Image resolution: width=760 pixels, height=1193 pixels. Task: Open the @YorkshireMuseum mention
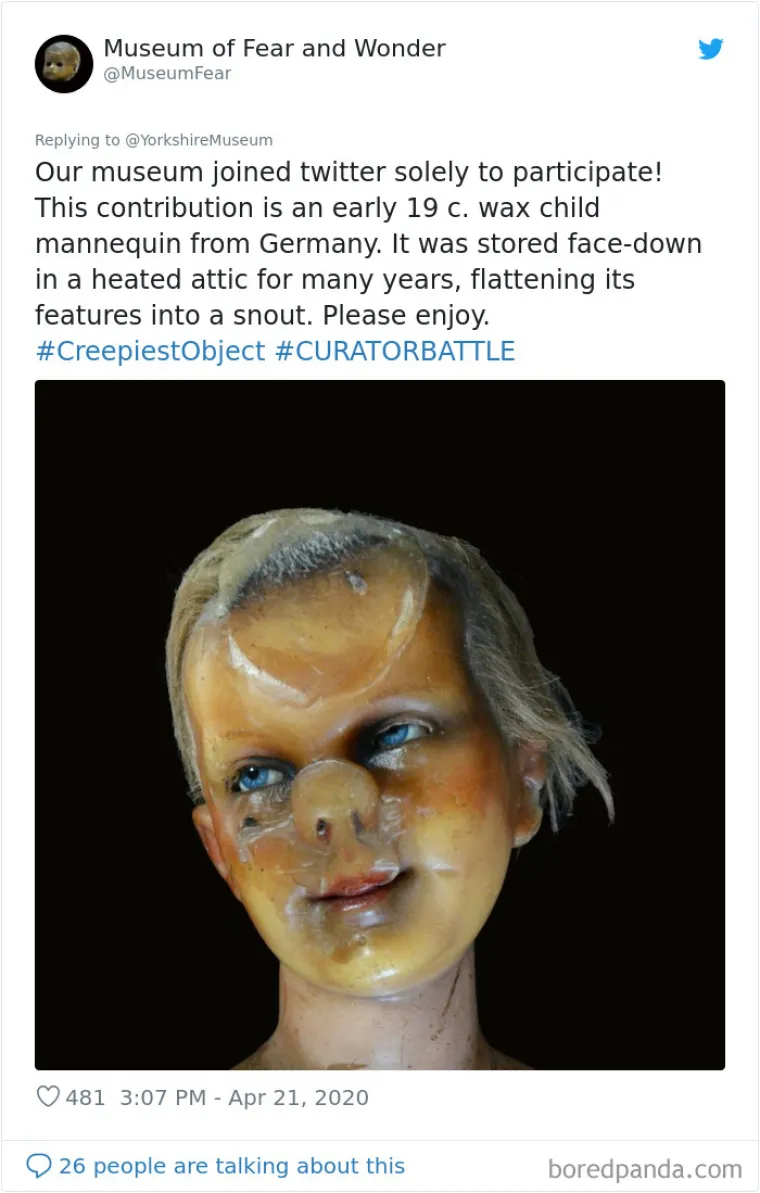[x=199, y=140]
